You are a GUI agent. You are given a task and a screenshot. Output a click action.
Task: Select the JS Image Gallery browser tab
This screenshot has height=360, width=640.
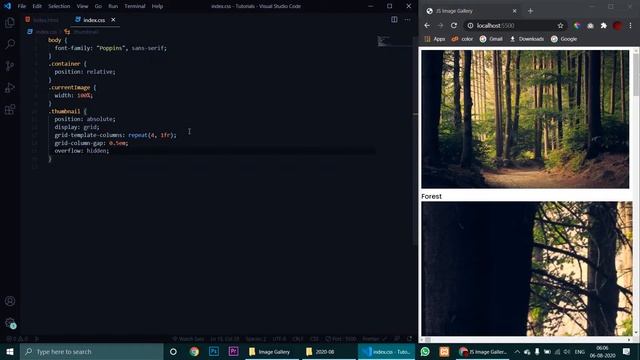pos(471,11)
